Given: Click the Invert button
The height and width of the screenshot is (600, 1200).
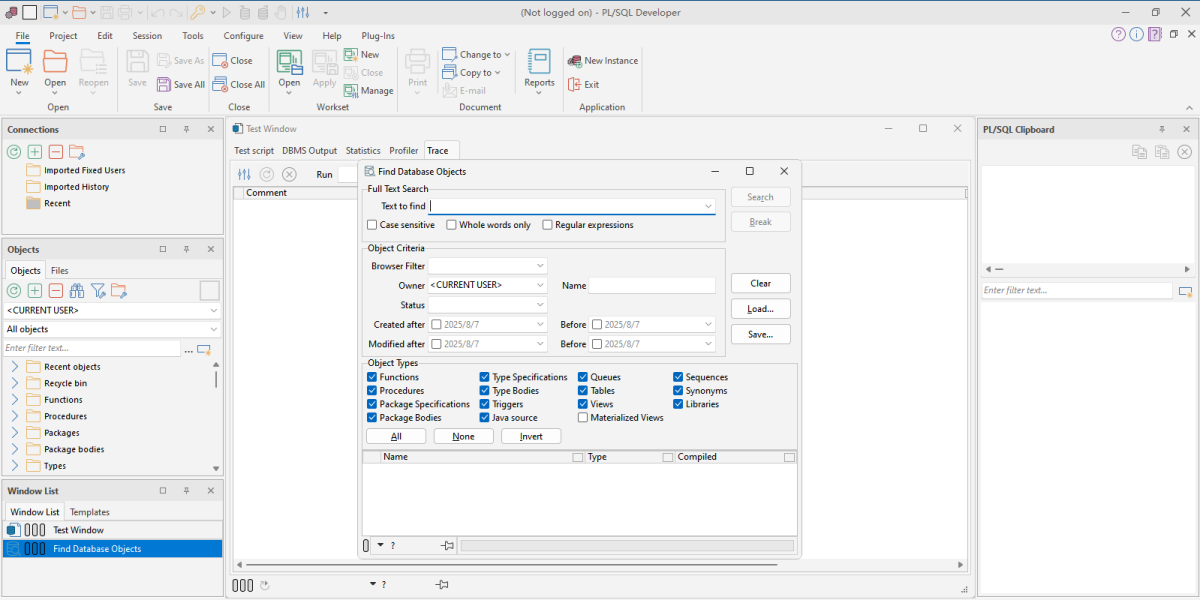Looking at the screenshot, I should pos(531,437).
